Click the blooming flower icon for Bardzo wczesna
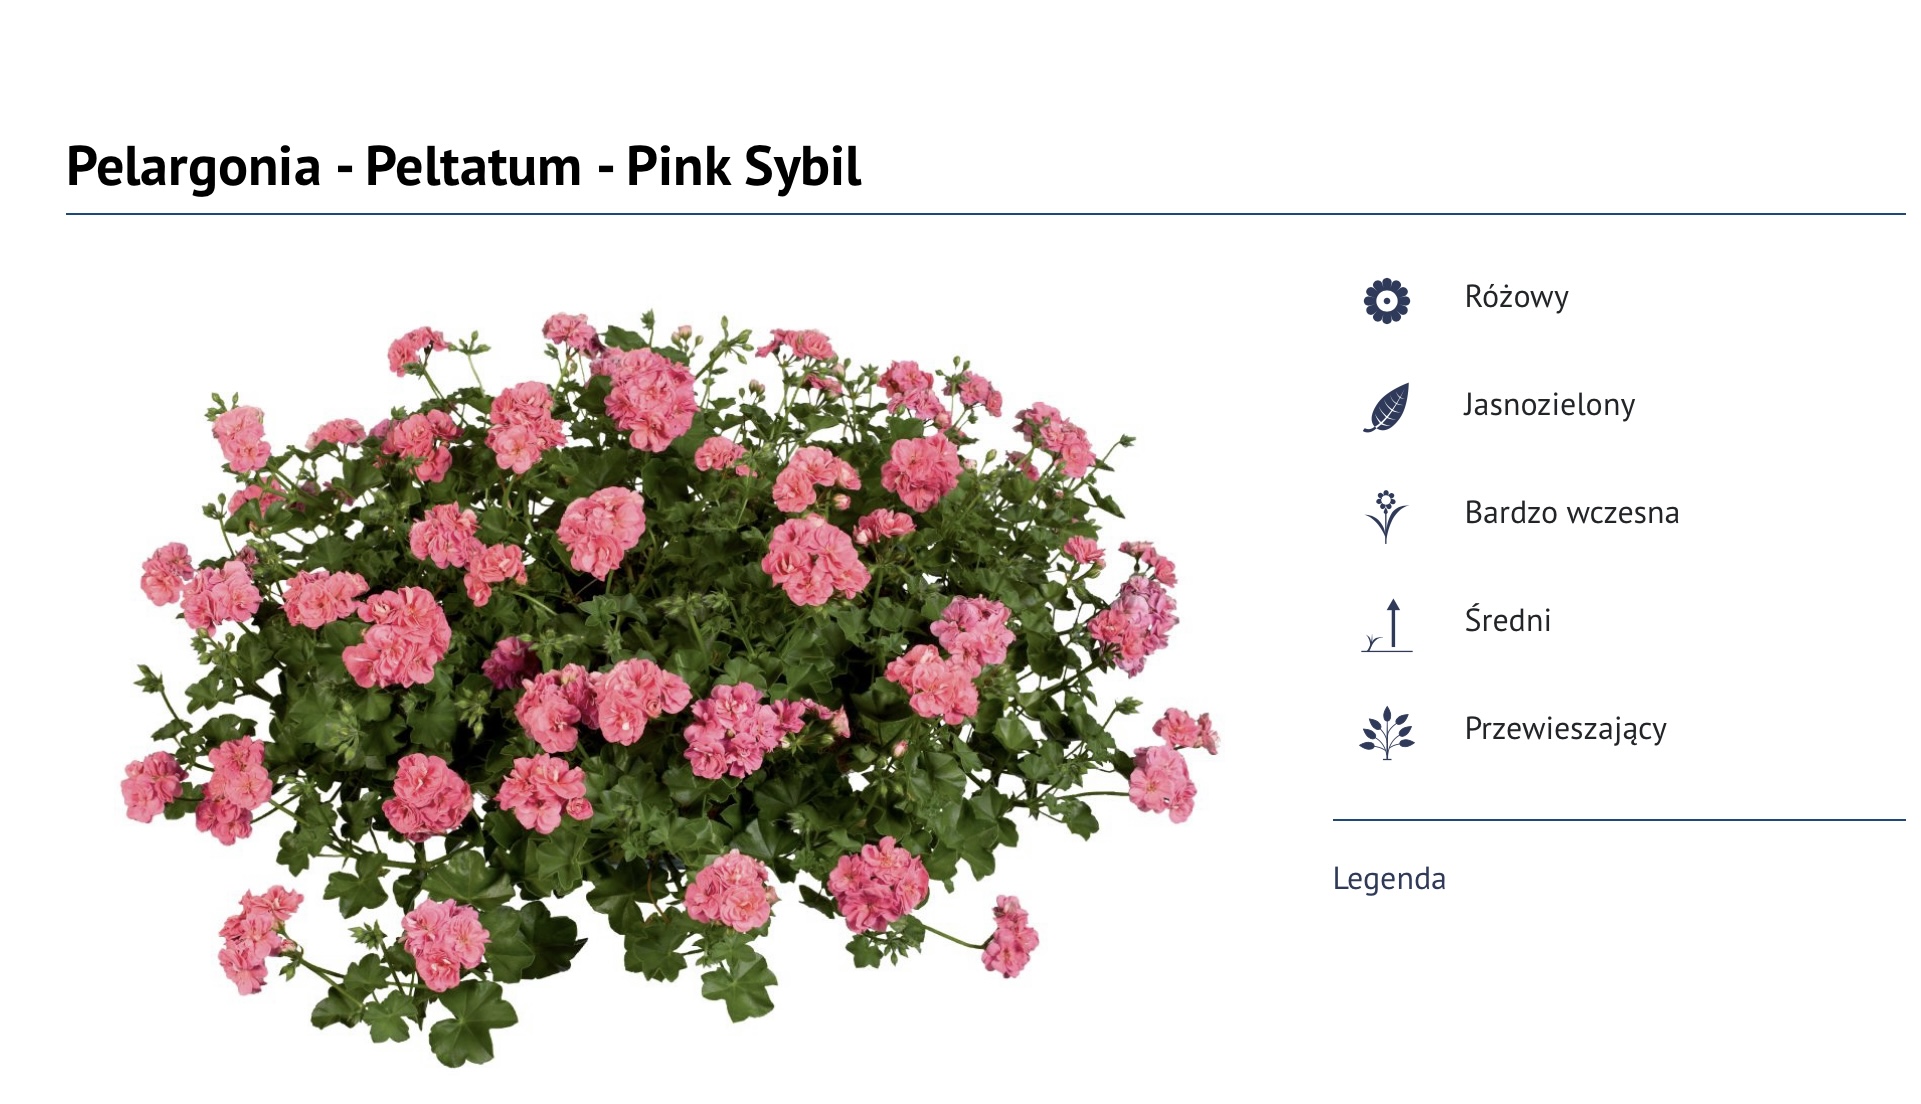The height and width of the screenshot is (1104, 1921). pyautogui.click(x=1386, y=516)
